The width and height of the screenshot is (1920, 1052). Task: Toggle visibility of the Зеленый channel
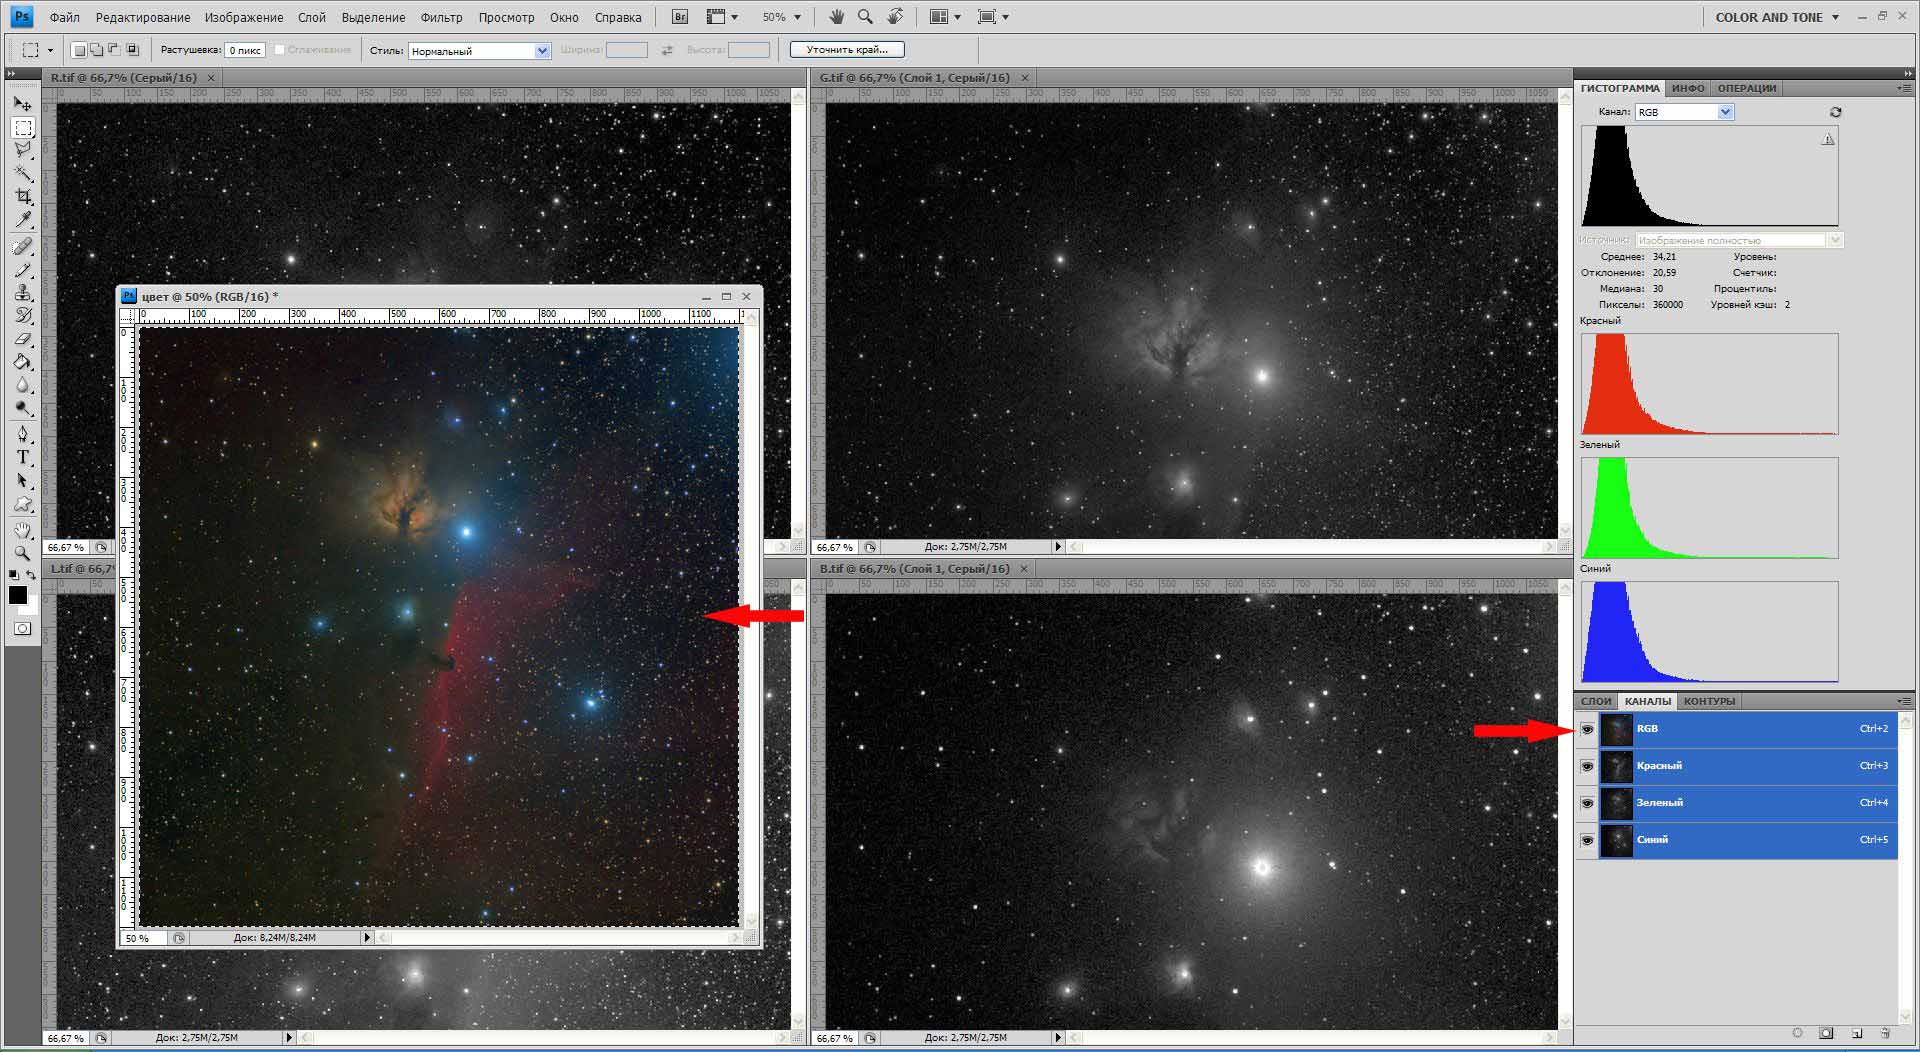click(1587, 803)
